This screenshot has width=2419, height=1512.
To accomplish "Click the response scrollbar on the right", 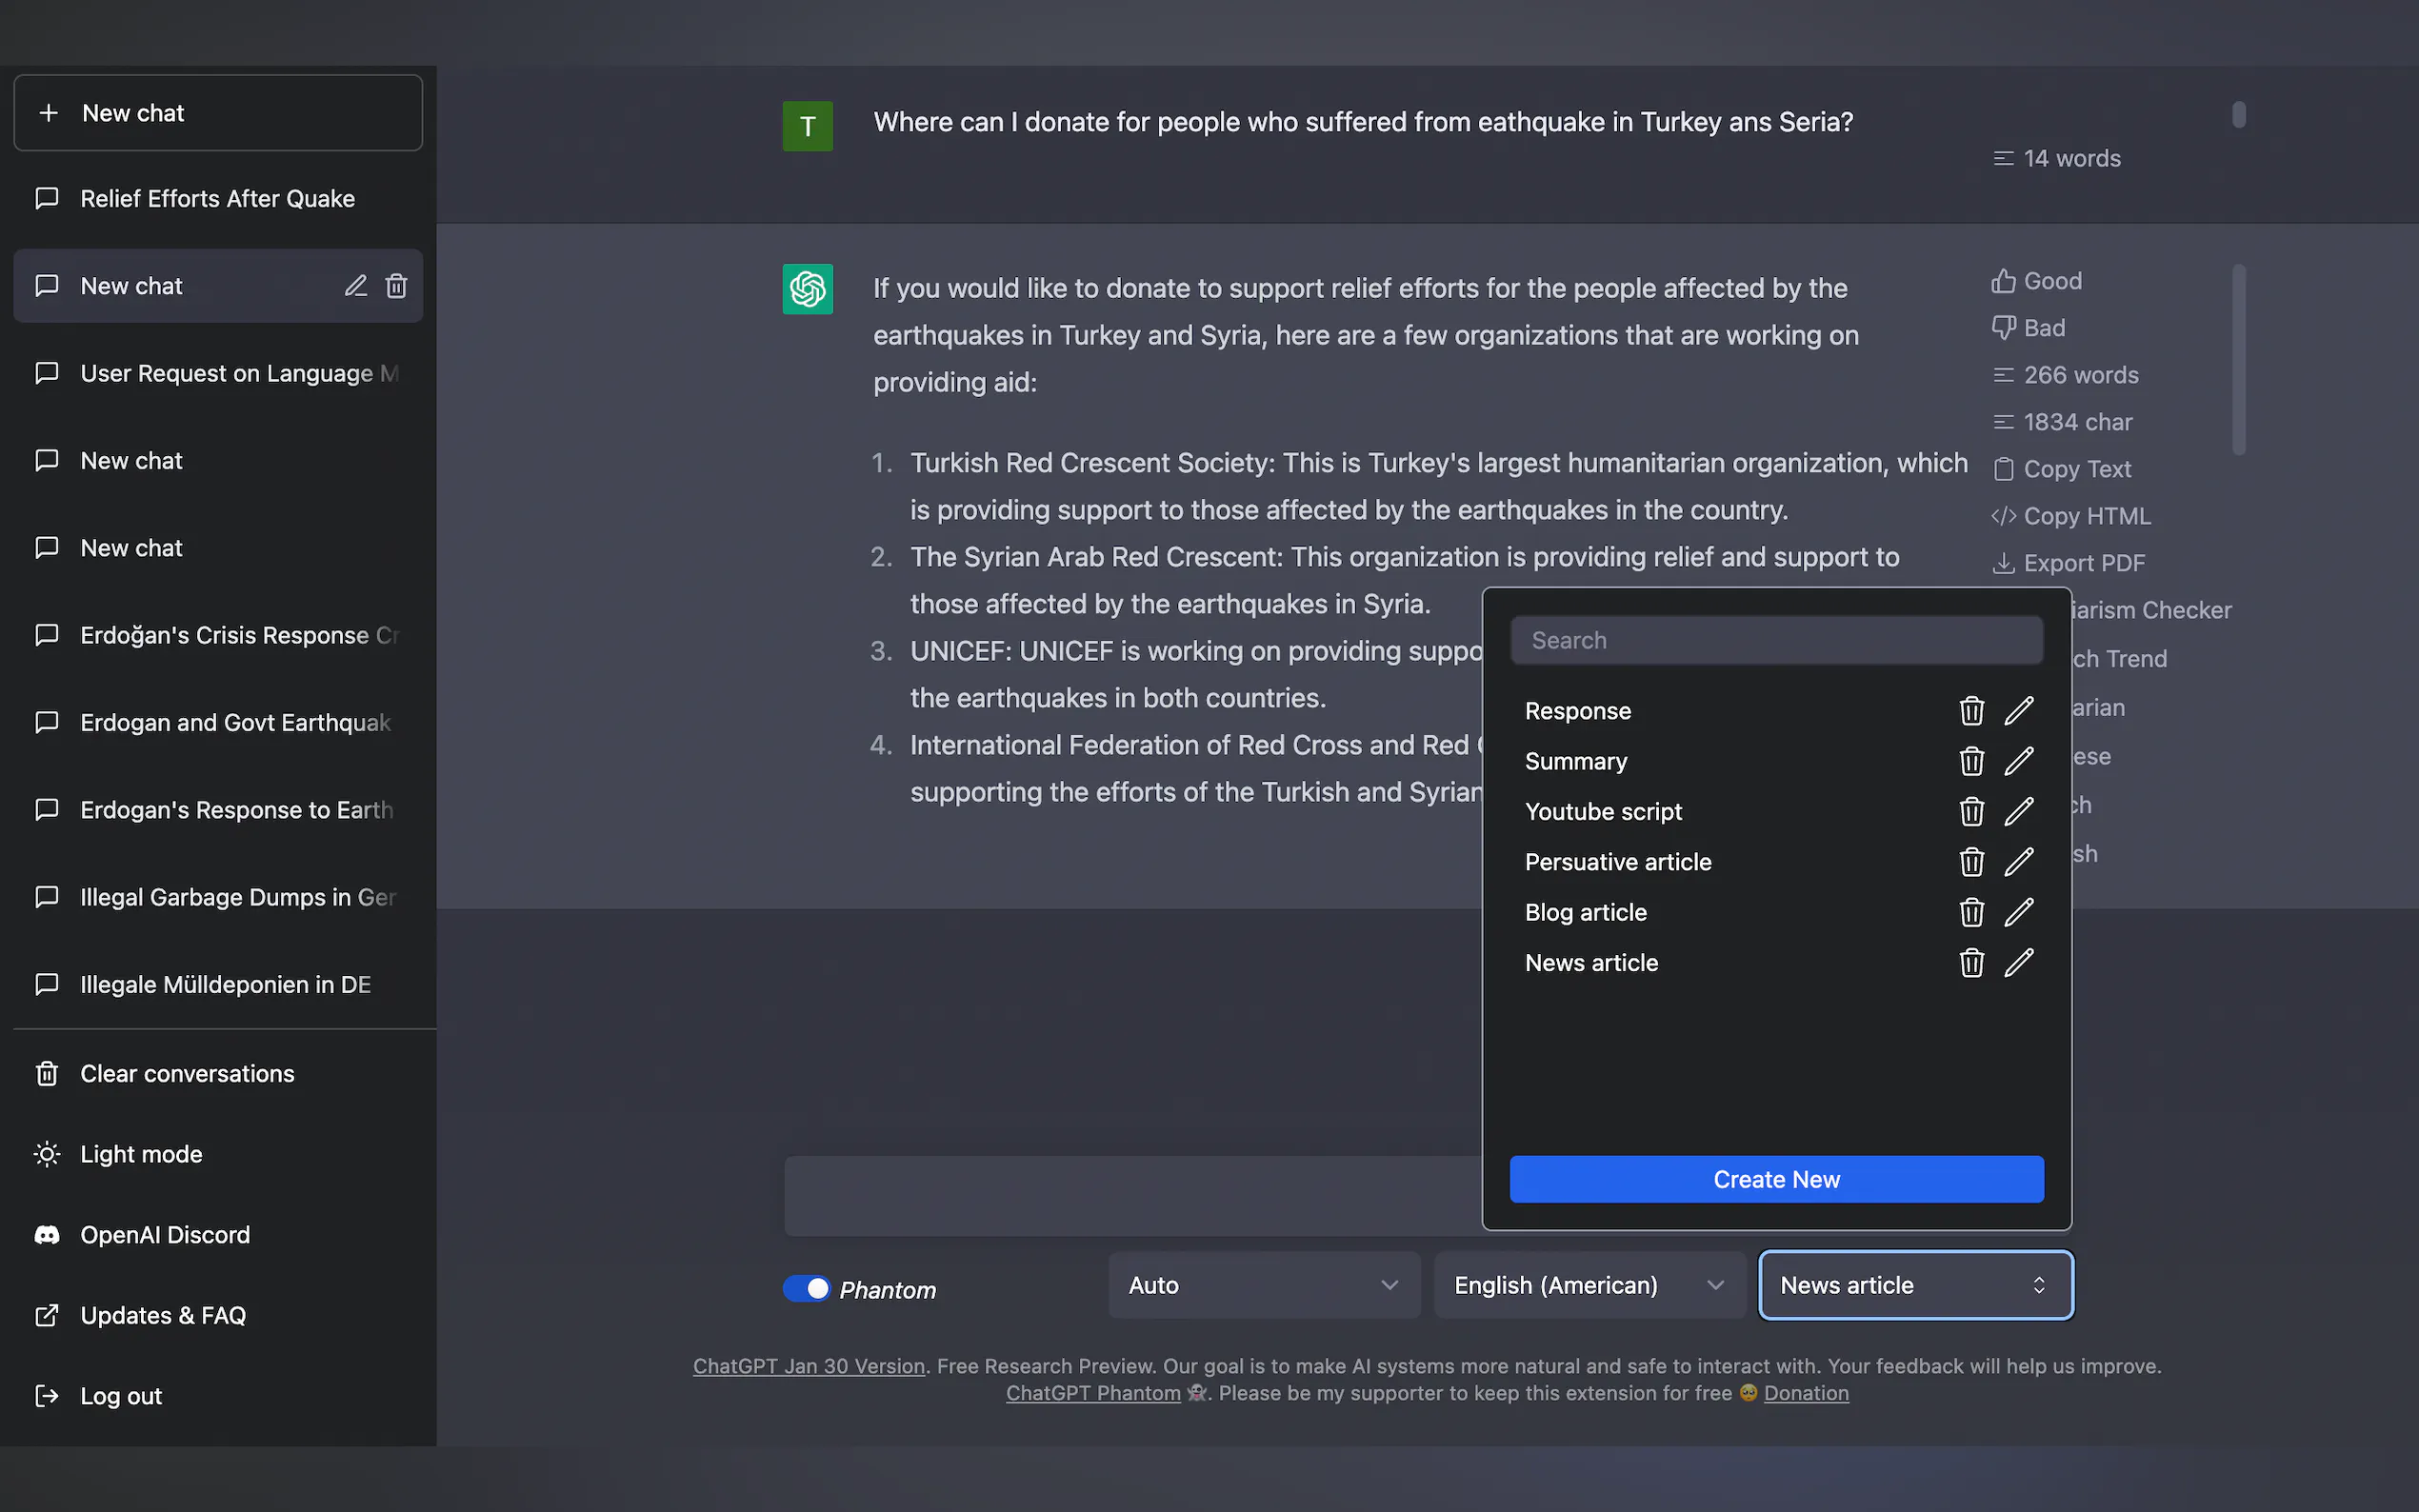I will coord(2238,360).
